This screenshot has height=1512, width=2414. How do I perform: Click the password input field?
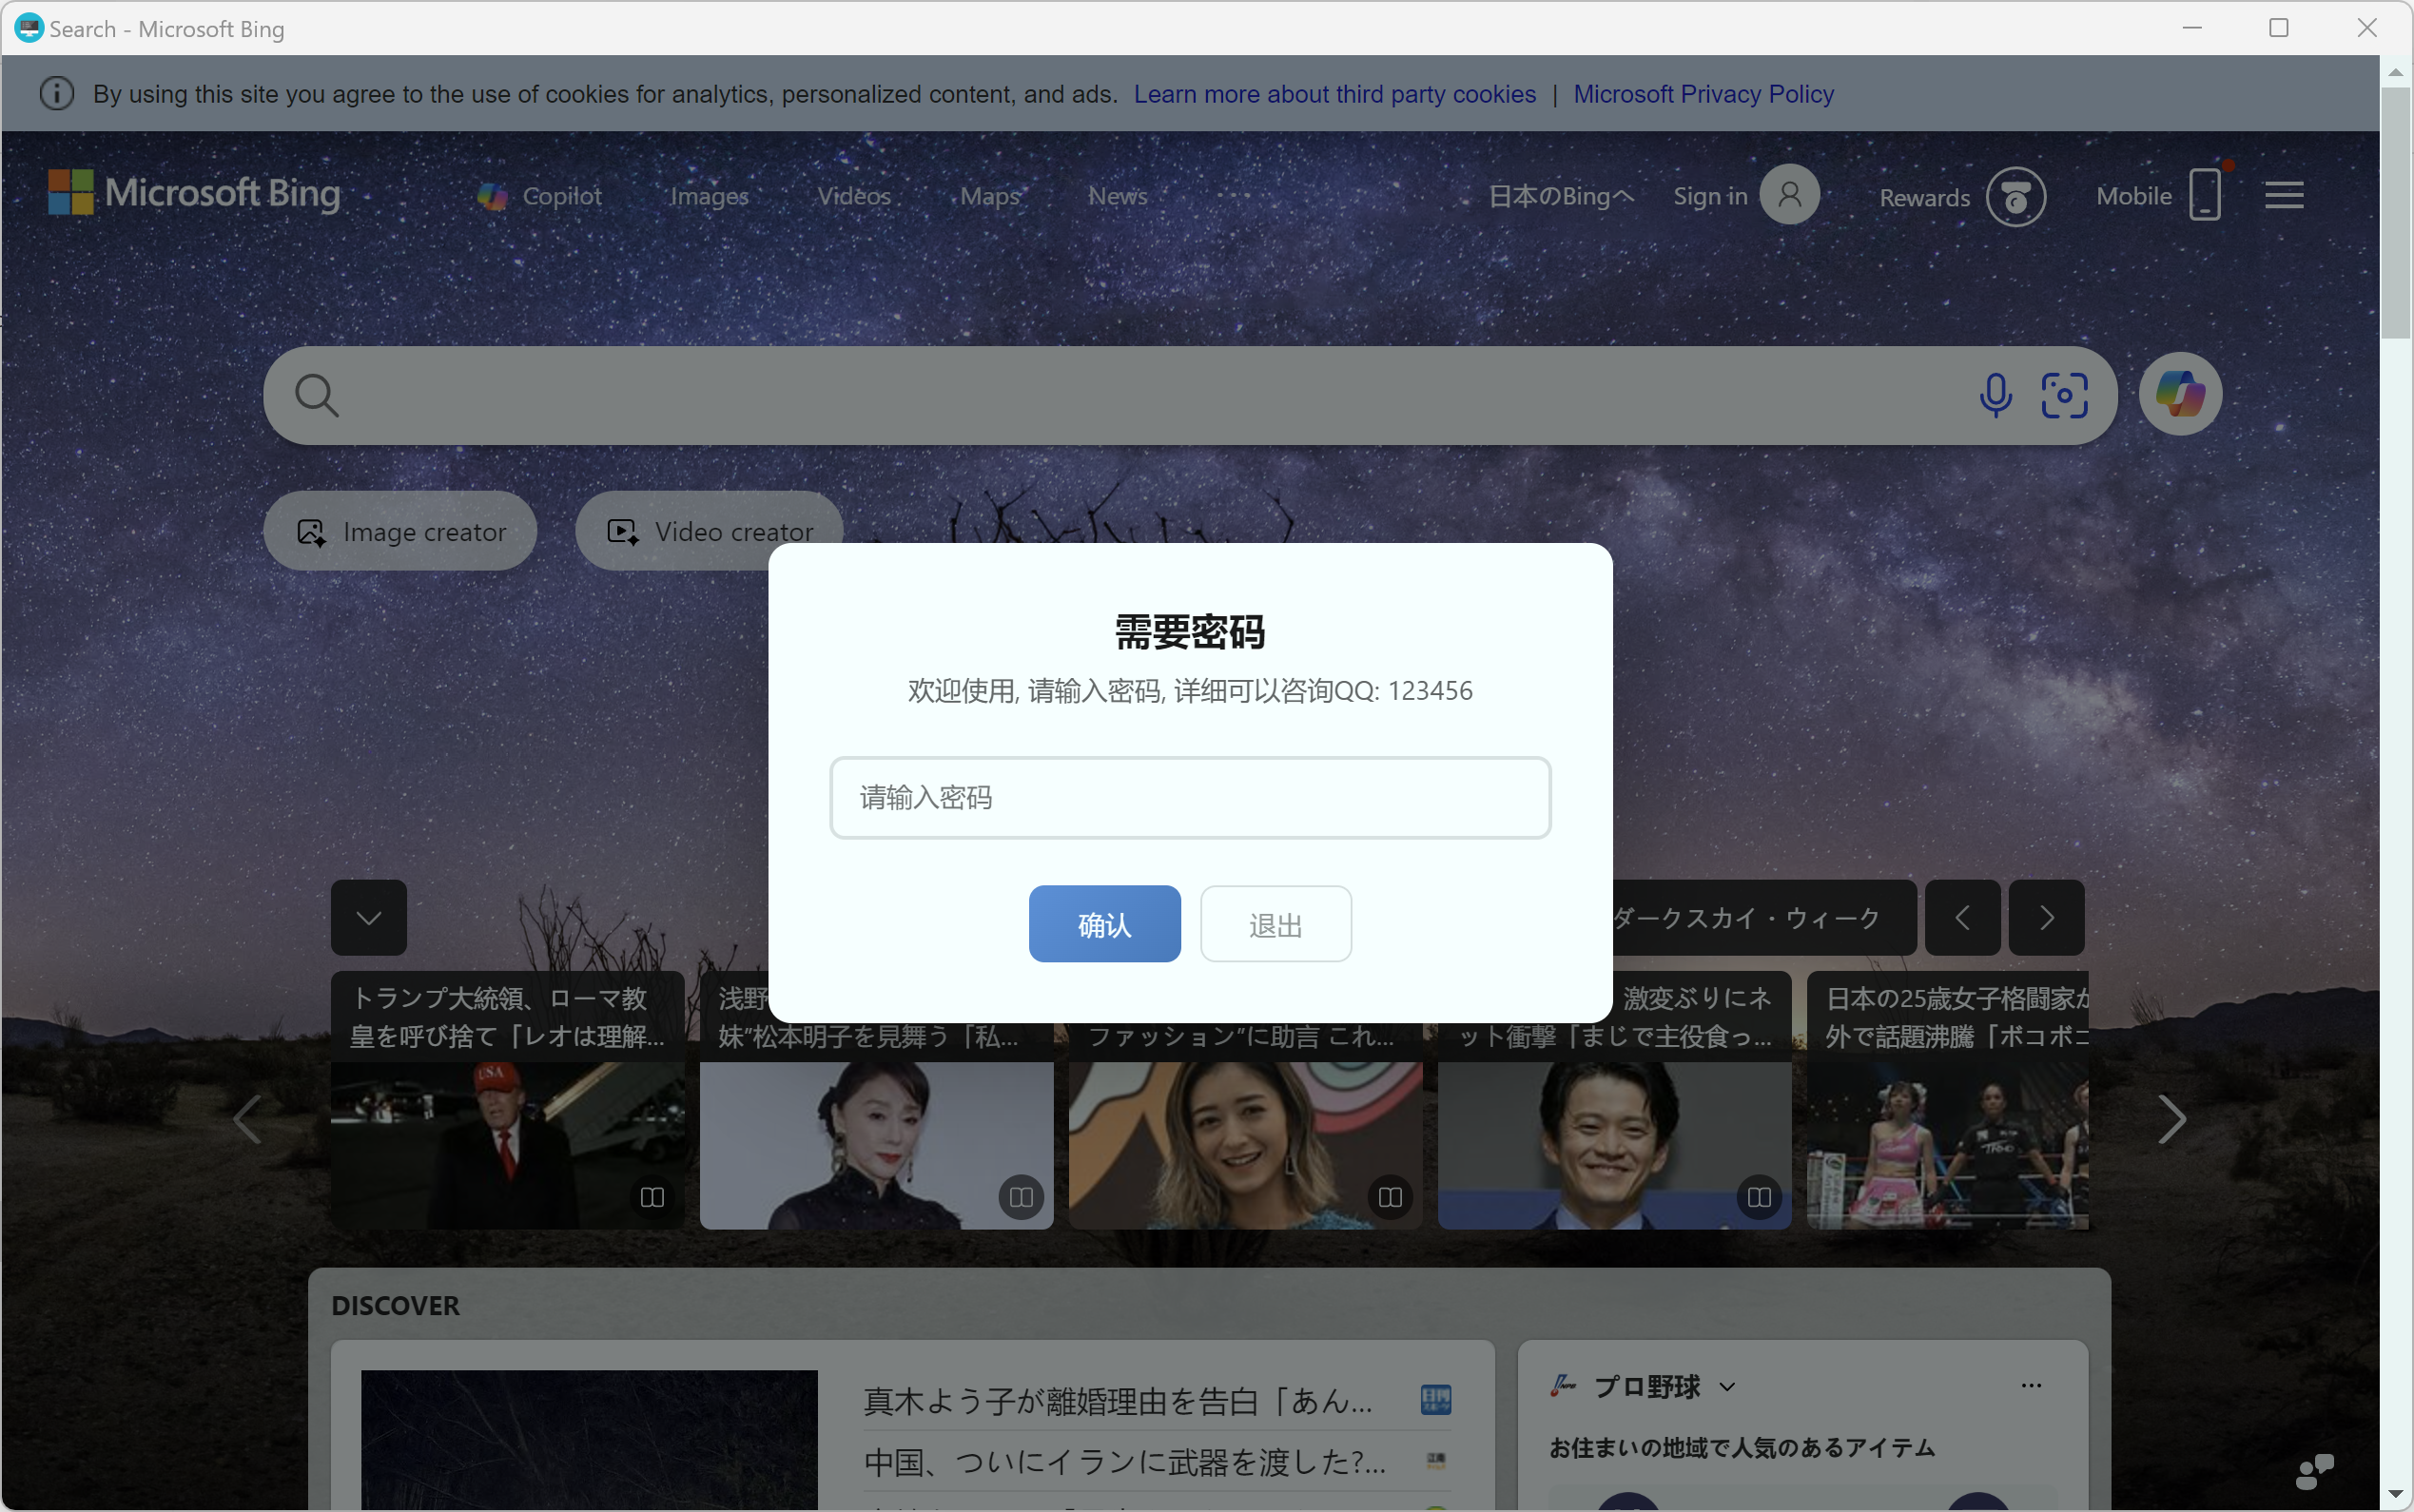tap(1189, 797)
